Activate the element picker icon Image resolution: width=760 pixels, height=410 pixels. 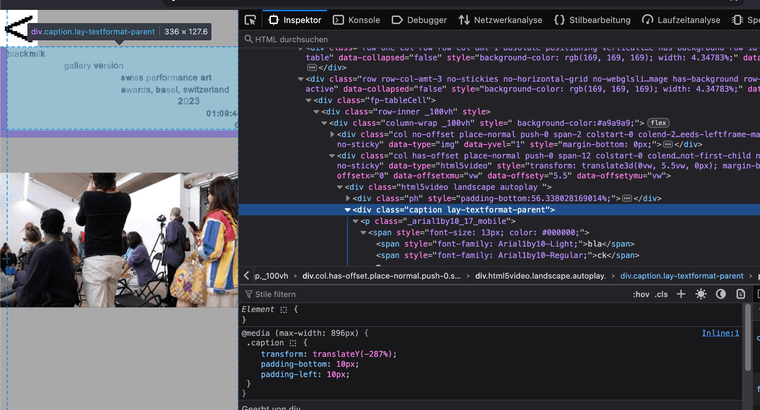coord(250,20)
